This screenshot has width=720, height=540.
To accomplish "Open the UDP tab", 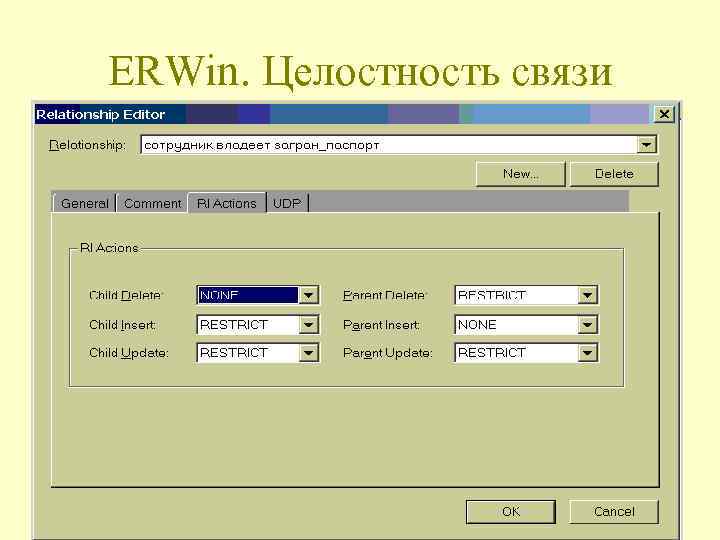I will click(287, 203).
